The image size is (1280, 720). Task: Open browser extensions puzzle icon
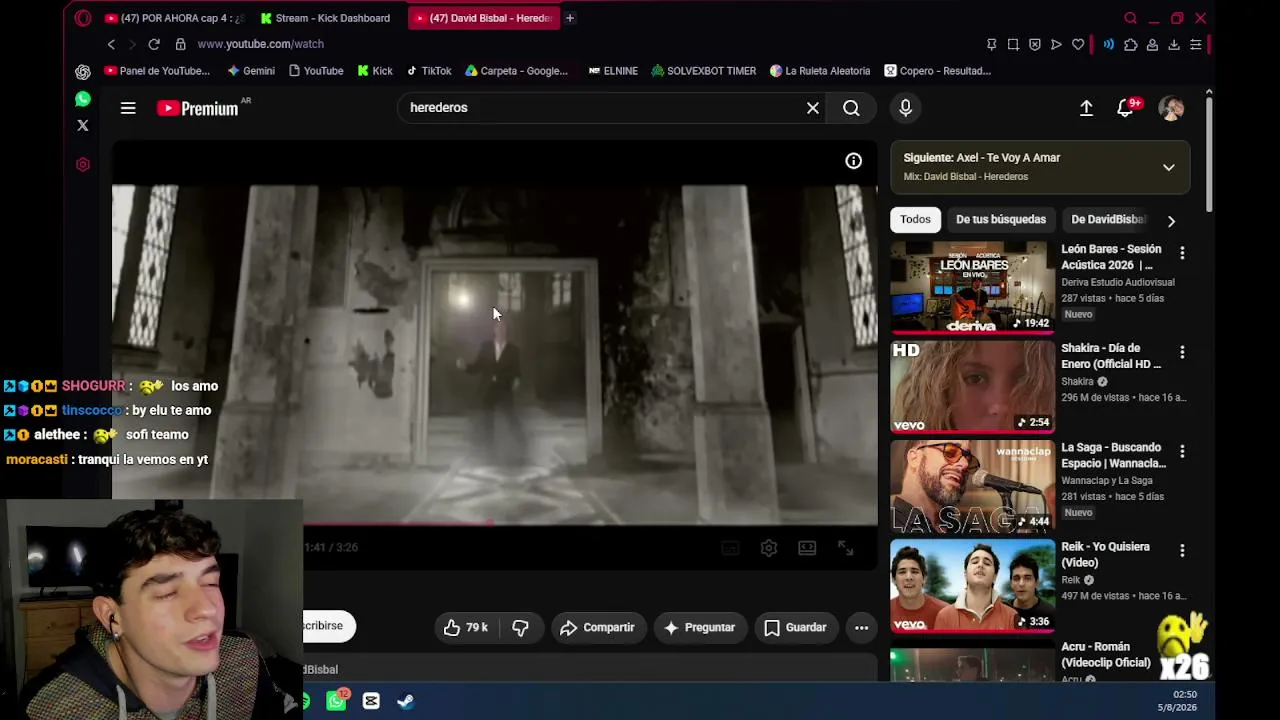(1131, 44)
